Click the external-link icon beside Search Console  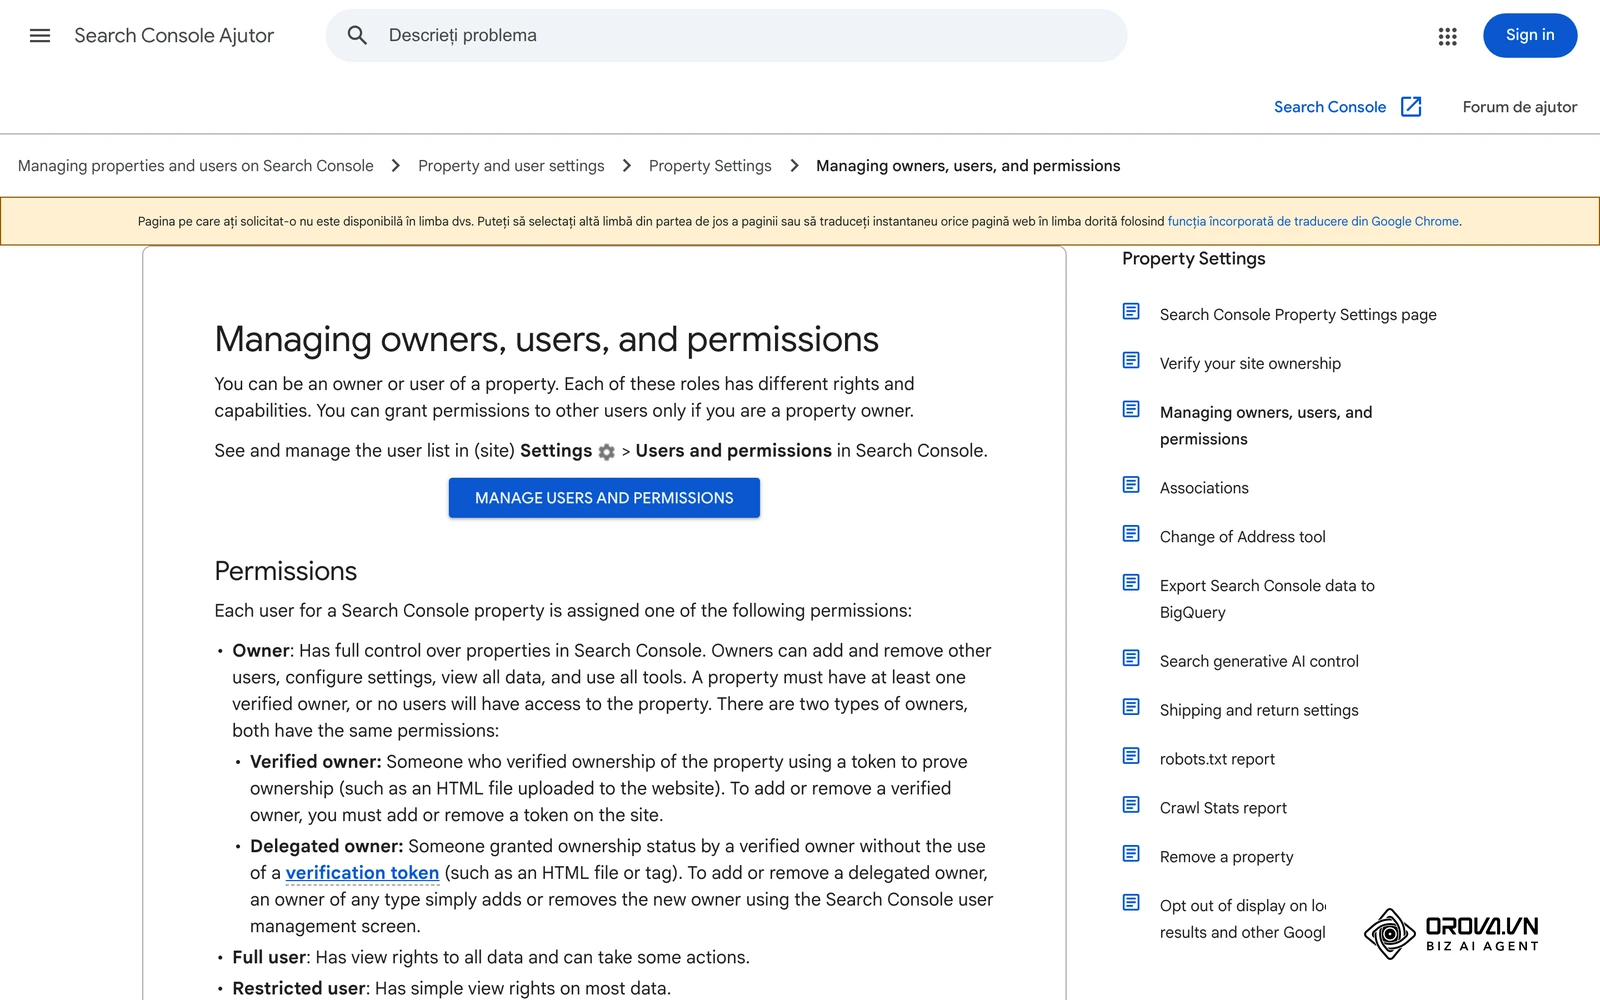click(1411, 107)
